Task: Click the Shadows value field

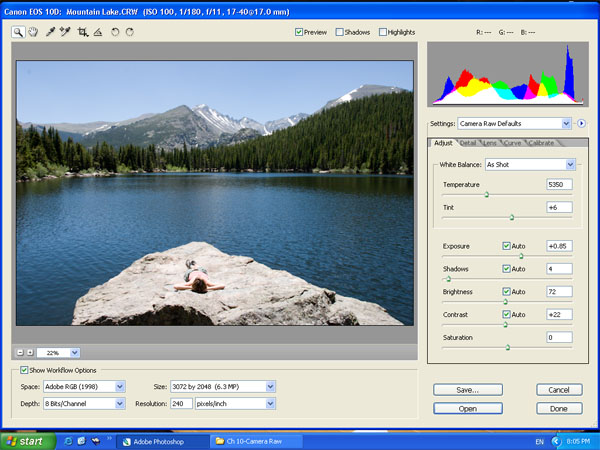Action: 559,269
